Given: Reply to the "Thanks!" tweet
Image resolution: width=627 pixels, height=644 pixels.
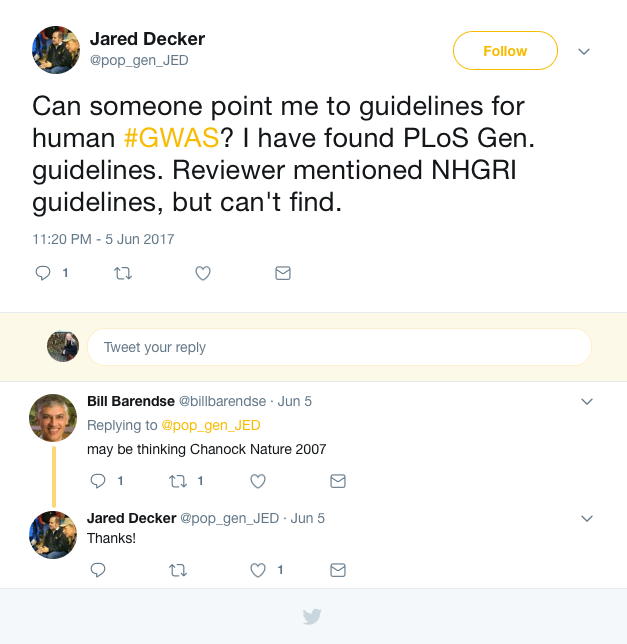Looking at the screenshot, I should coord(98,570).
